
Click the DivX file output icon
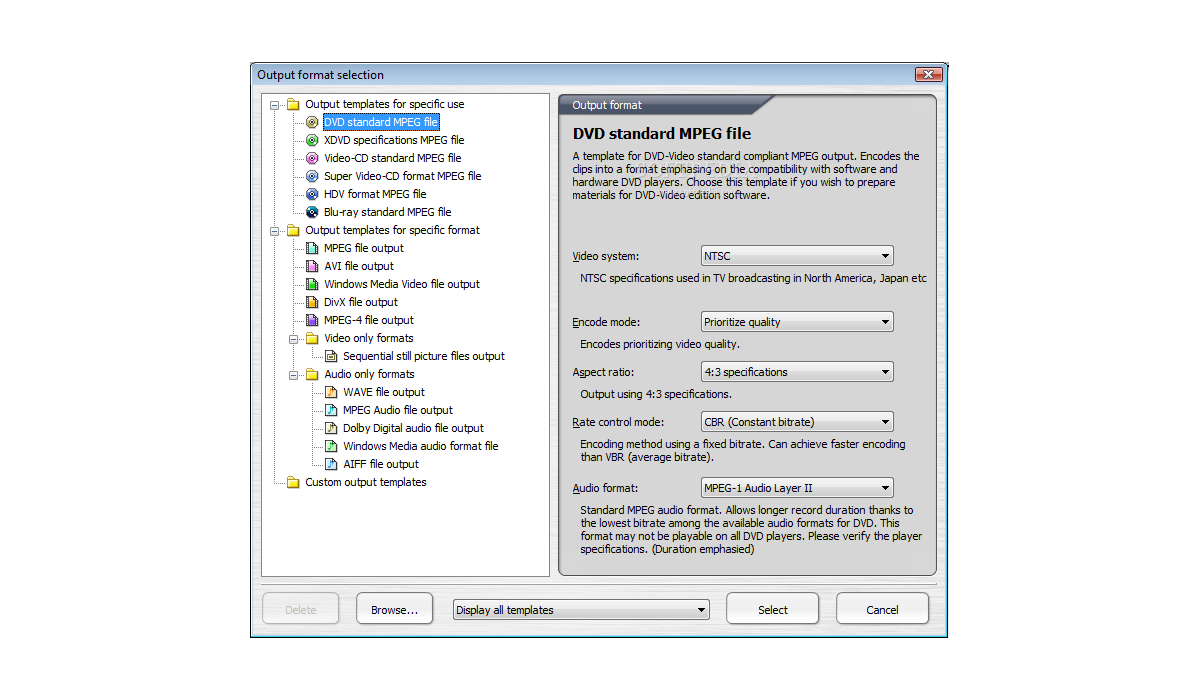tap(312, 302)
